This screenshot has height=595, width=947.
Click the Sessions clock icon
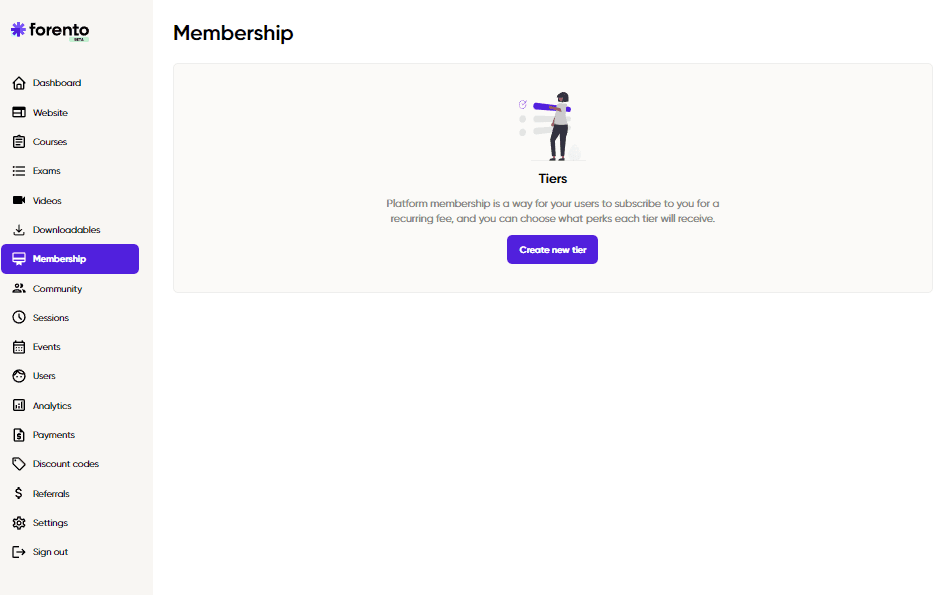pyautogui.click(x=19, y=317)
